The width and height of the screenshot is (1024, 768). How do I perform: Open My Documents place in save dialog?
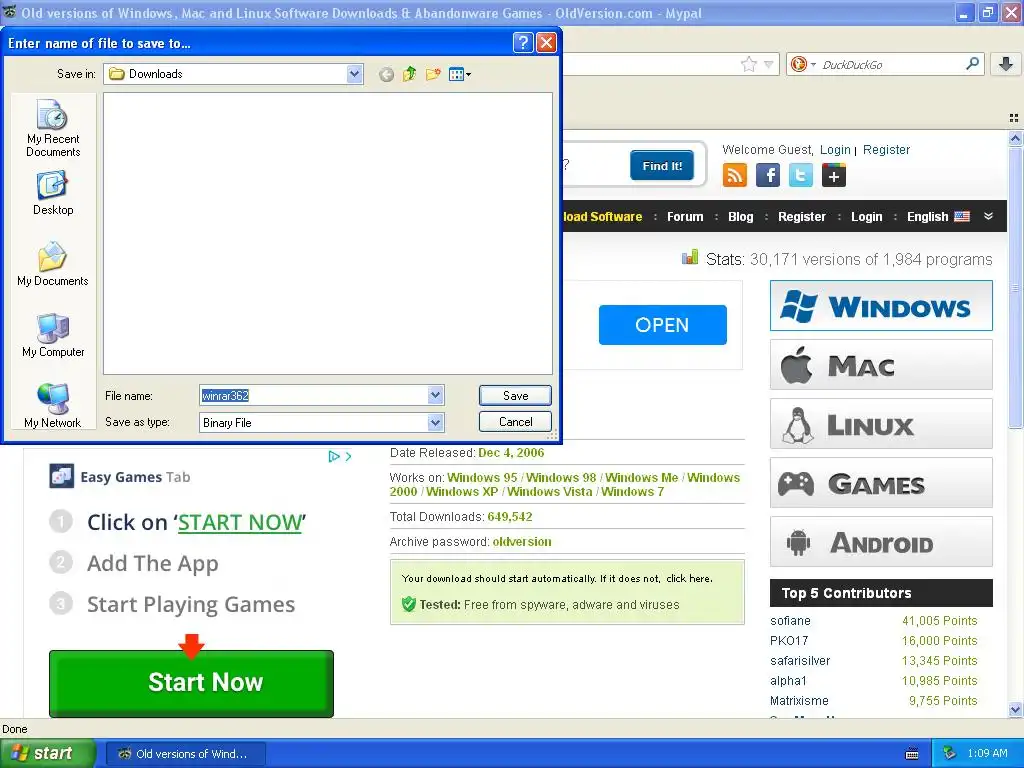[53, 264]
